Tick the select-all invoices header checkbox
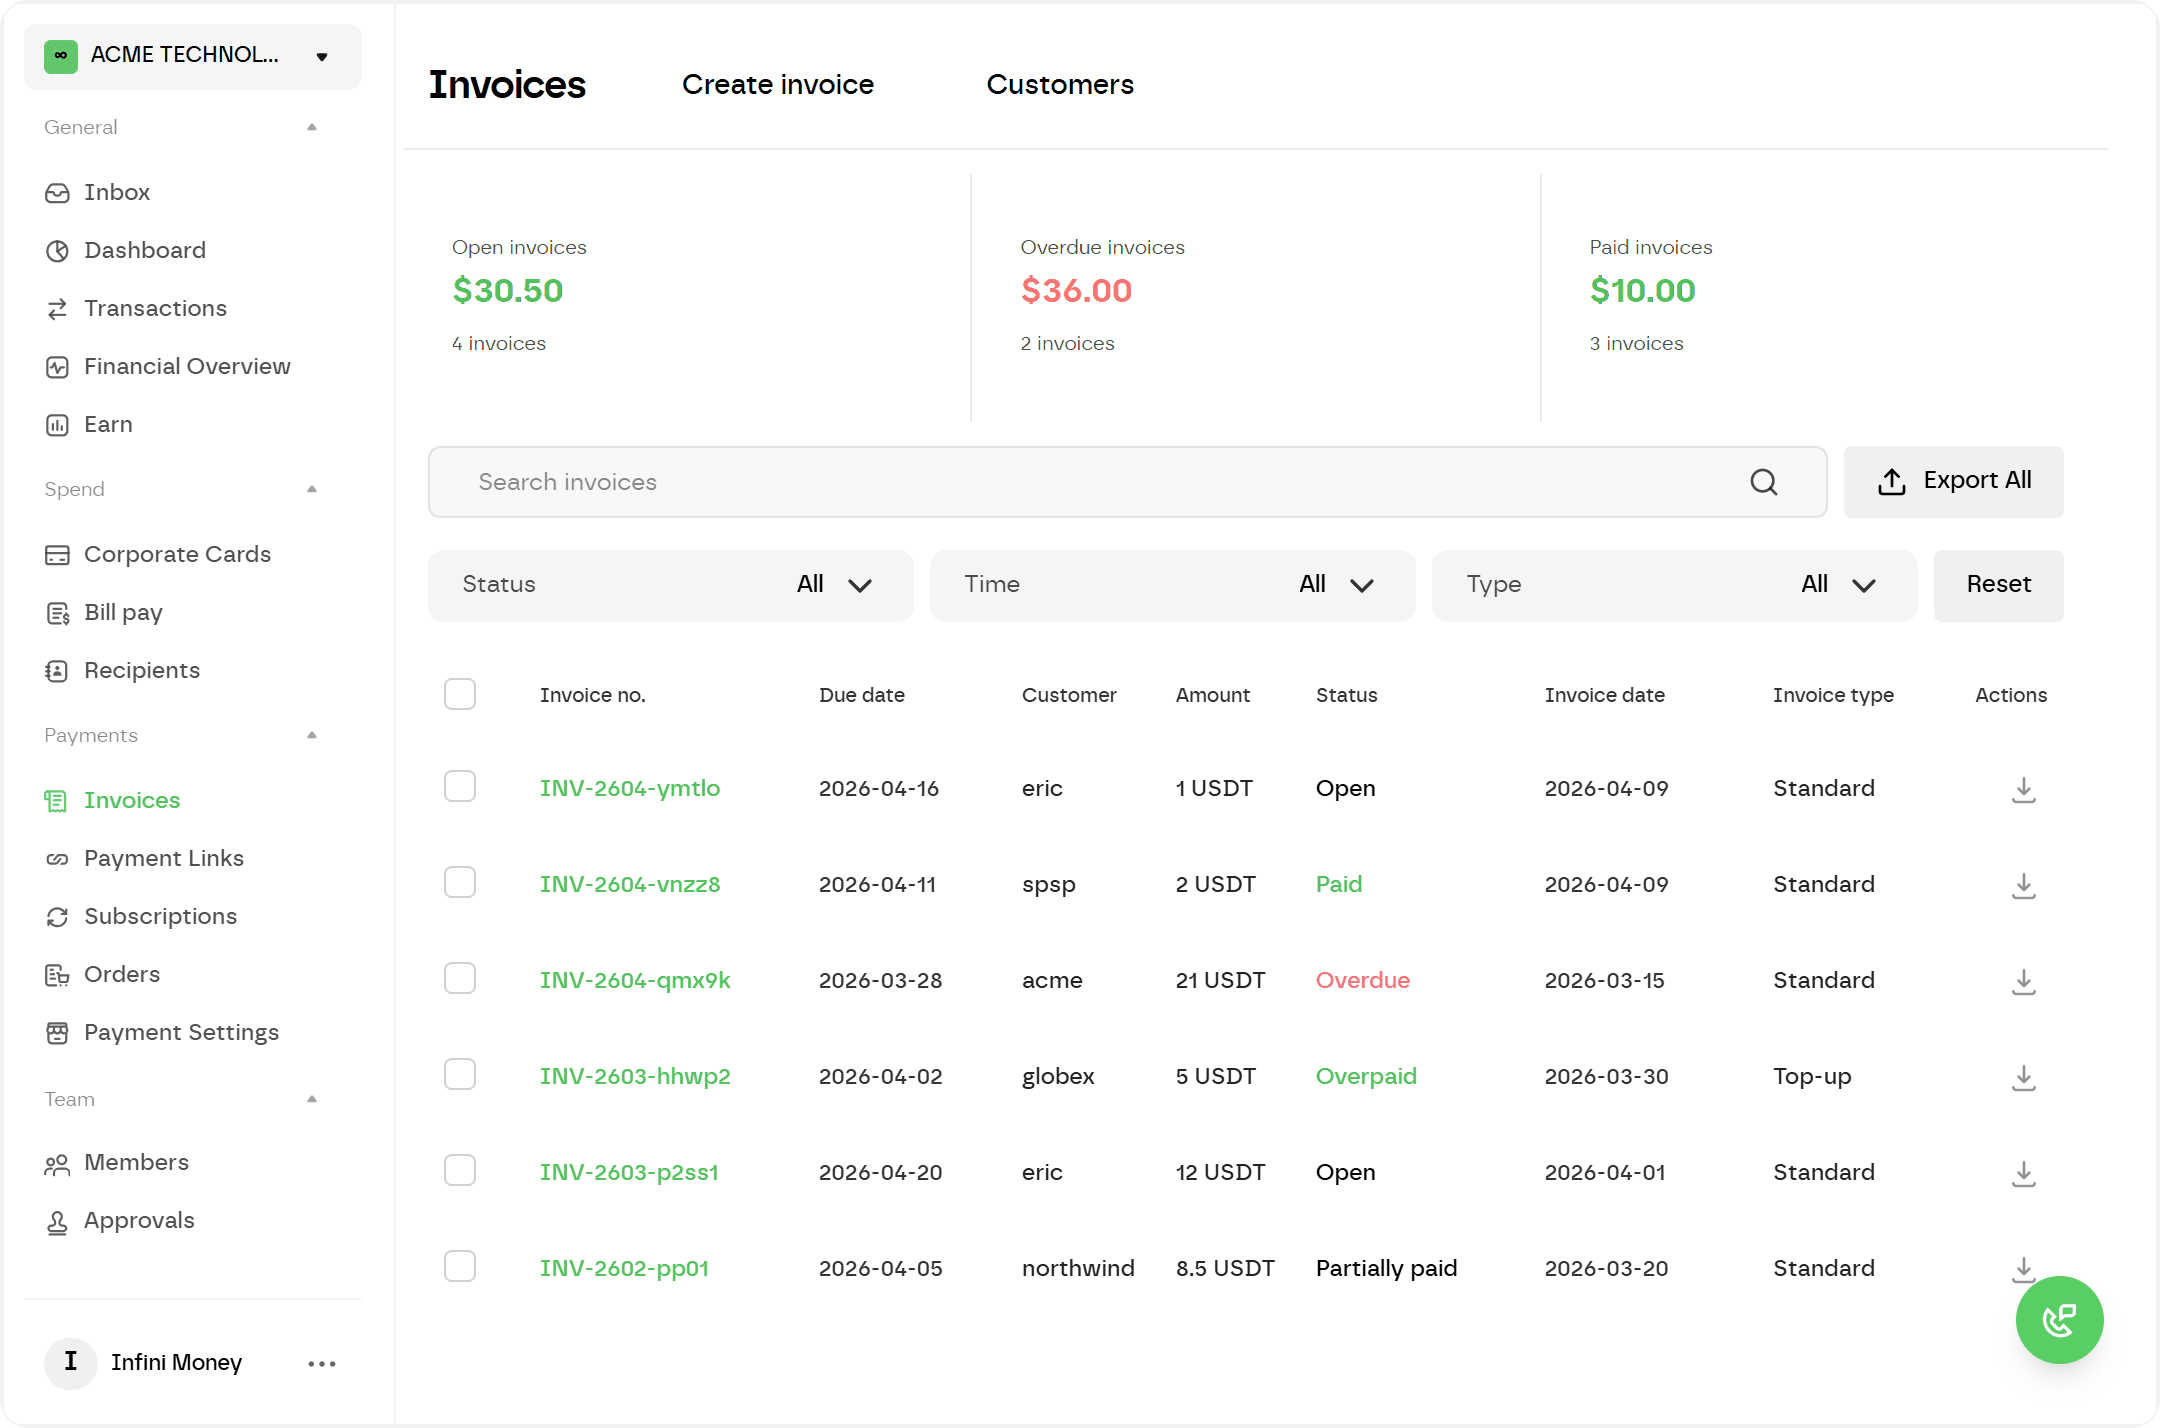The width and height of the screenshot is (2160, 1428). [460, 694]
